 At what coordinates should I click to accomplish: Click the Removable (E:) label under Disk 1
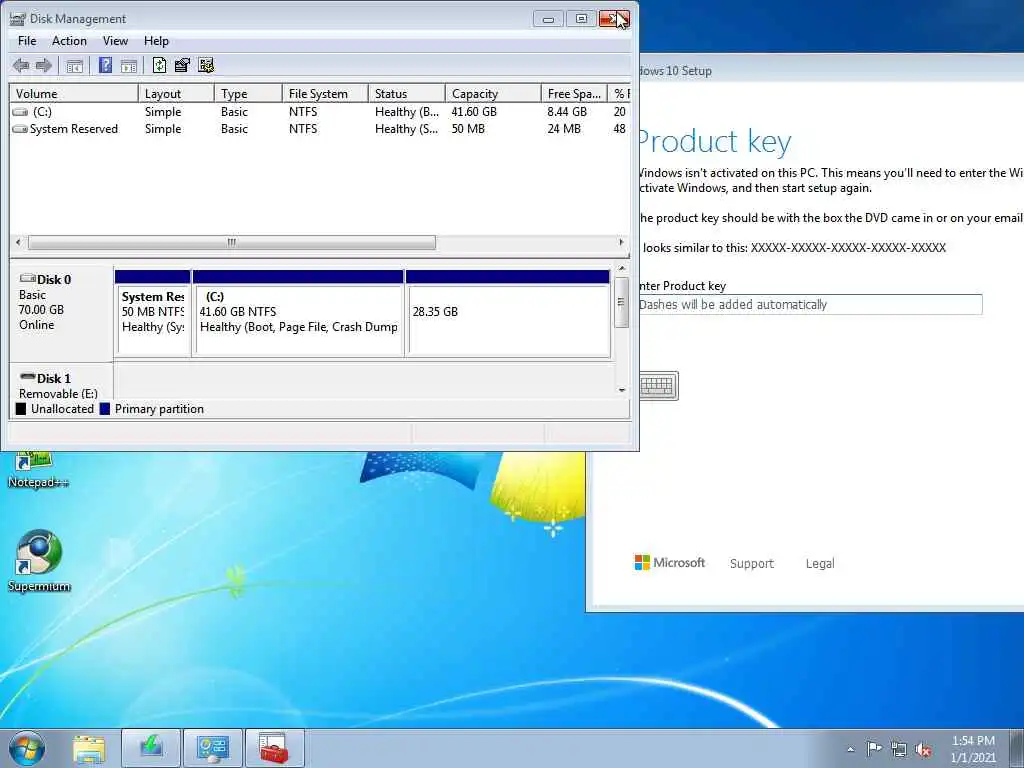(58, 394)
